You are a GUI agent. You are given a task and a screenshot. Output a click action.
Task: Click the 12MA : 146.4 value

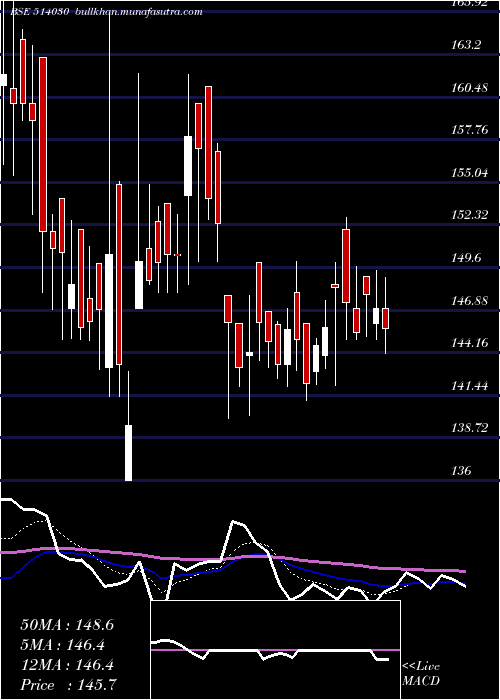coord(67,665)
